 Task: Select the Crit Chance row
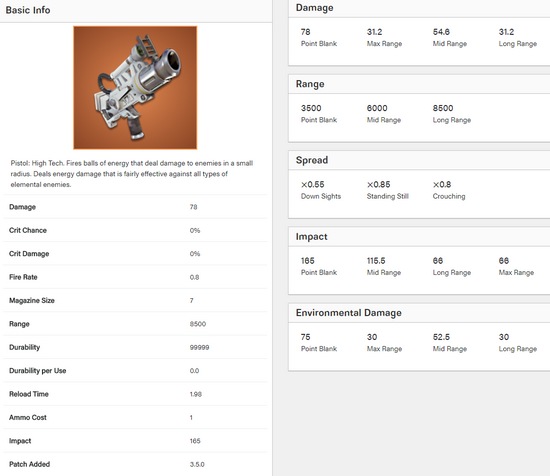pyautogui.click(x=135, y=230)
